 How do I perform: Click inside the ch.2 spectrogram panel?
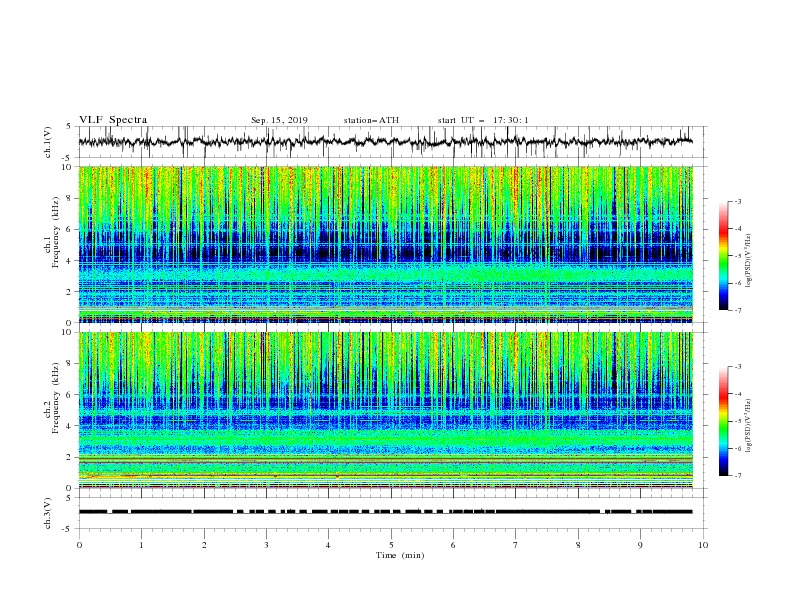click(x=385, y=410)
